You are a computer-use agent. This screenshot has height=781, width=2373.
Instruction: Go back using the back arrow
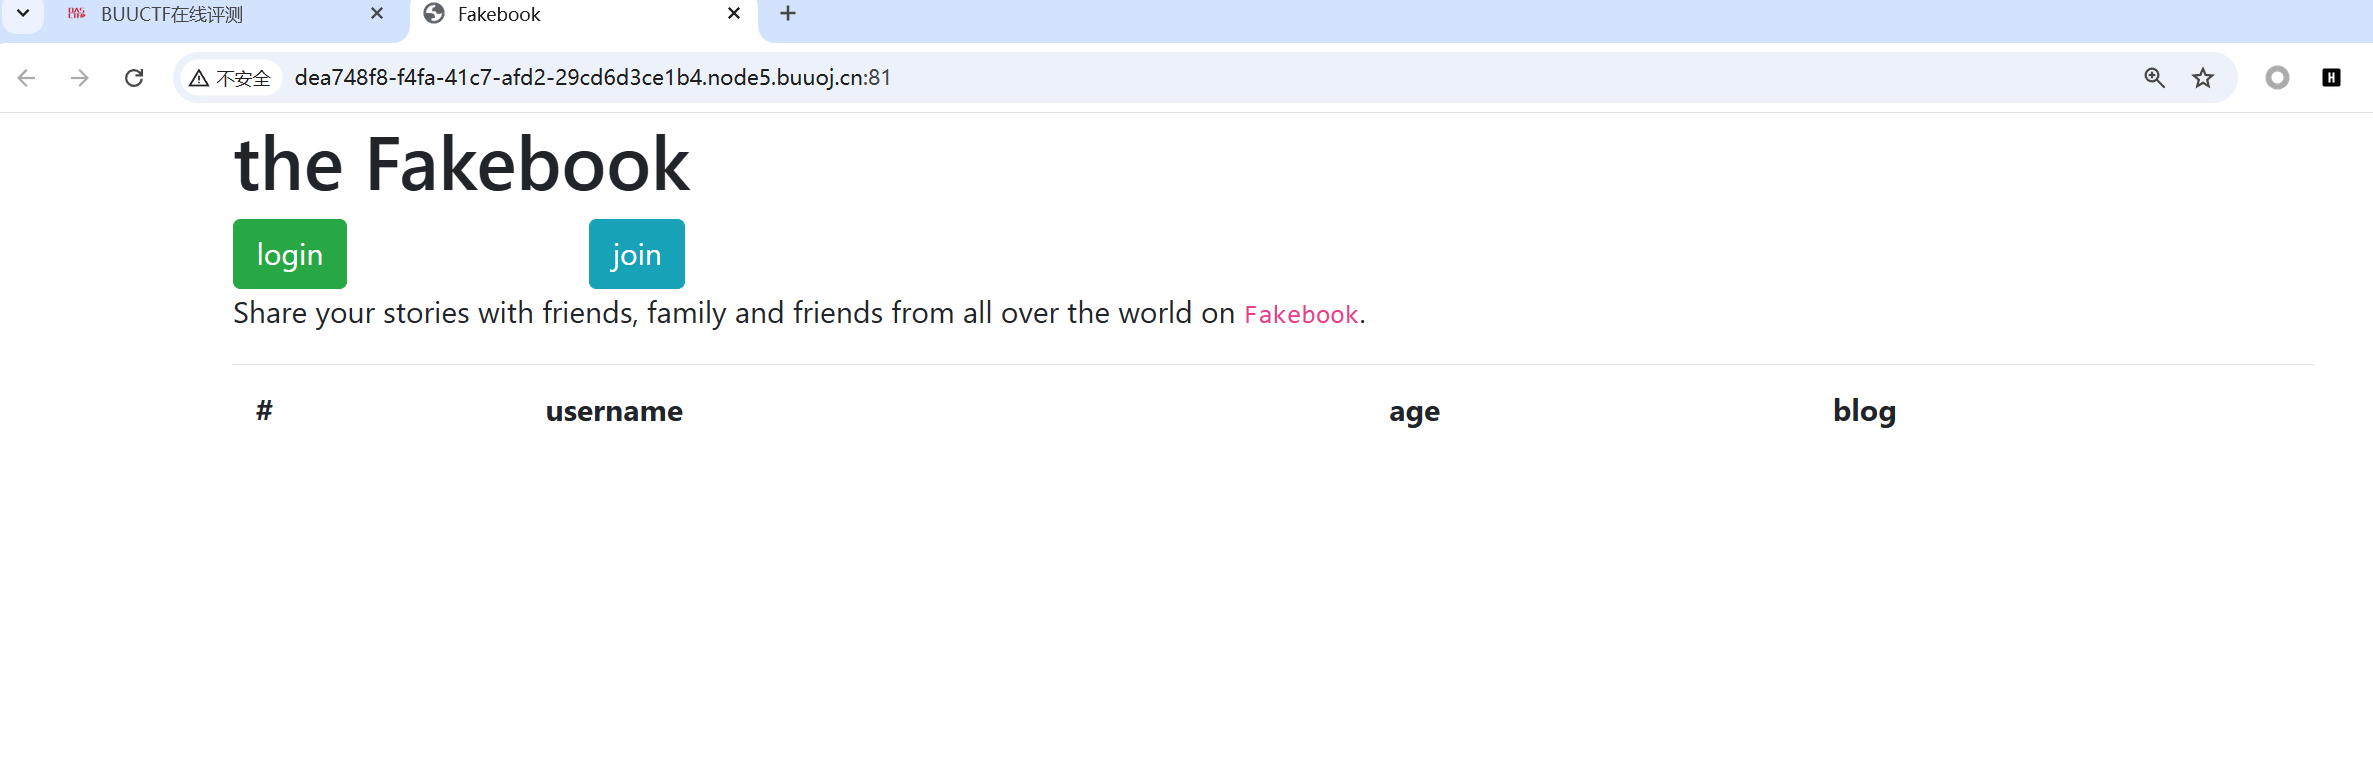point(27,78)
